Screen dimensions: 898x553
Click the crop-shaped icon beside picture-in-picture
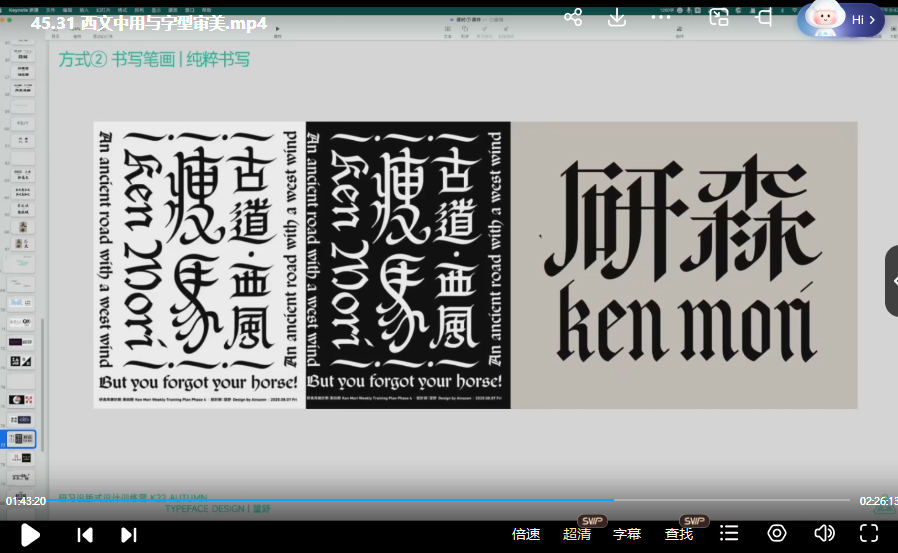(x=764, y=18)
